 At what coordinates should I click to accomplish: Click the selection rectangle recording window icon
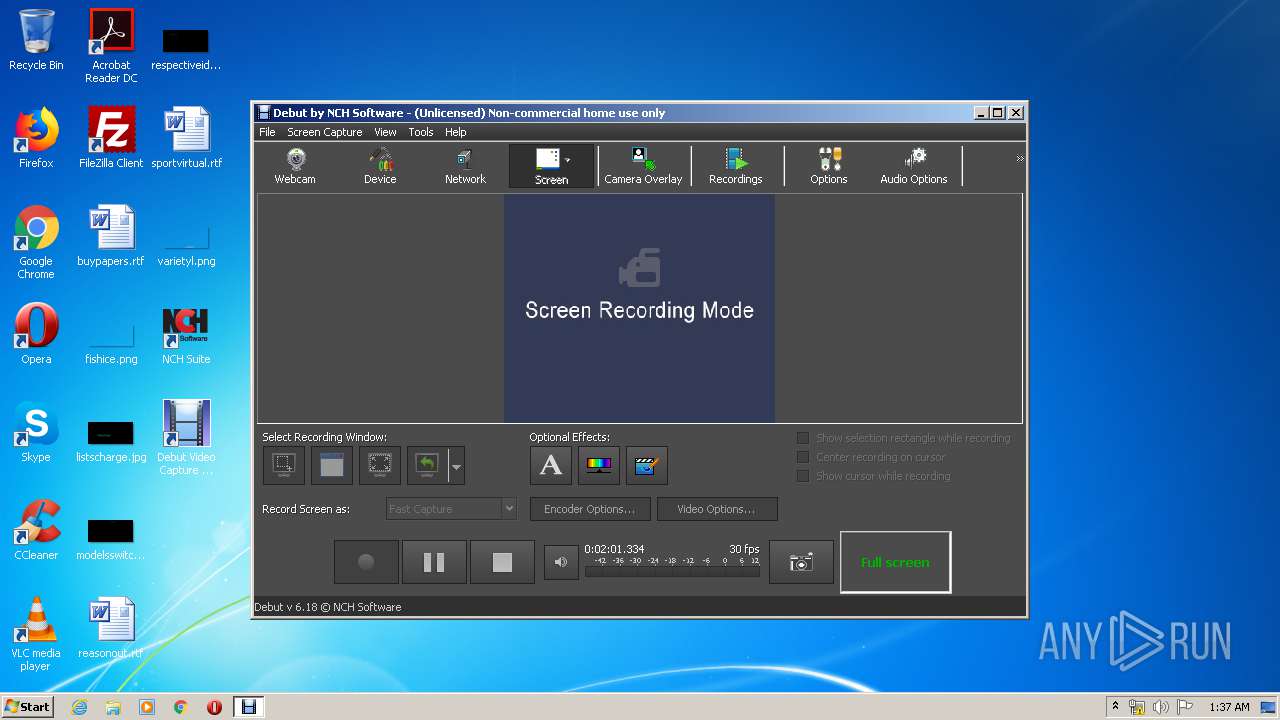click(284, 465)
